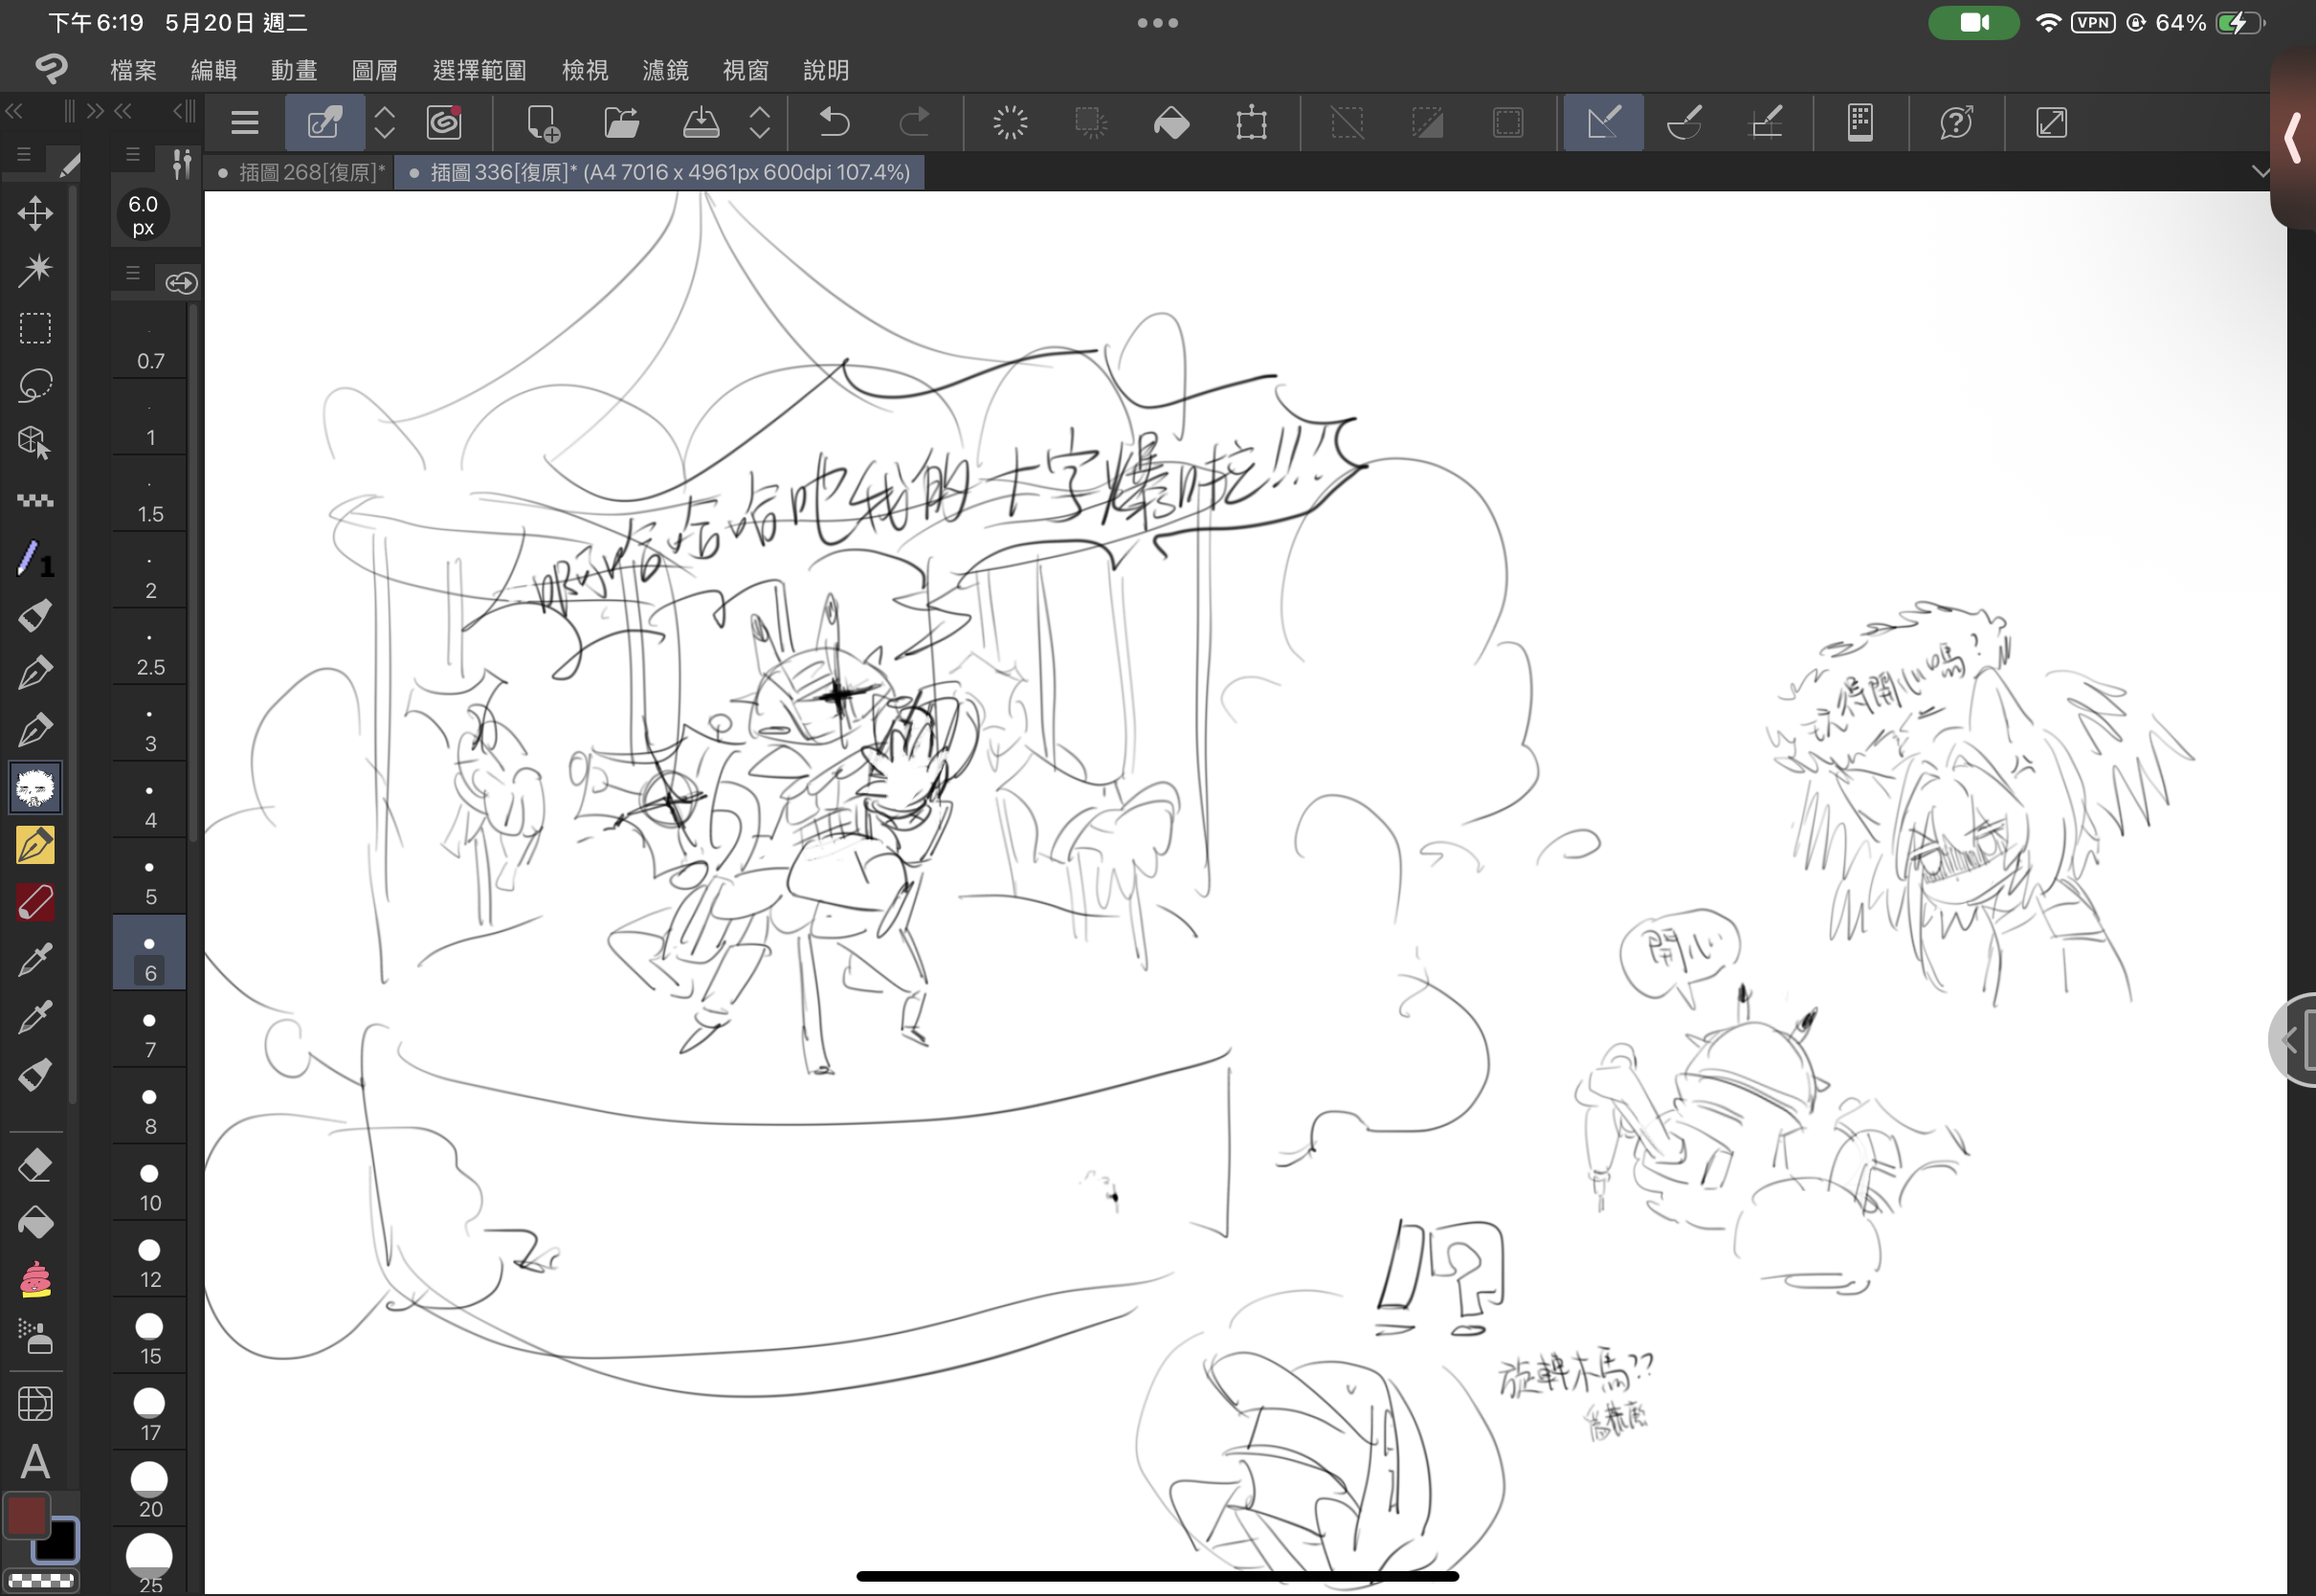Open Scale/Rotate transform
Screen dimensions: 2316x1596
(1251, 122)
